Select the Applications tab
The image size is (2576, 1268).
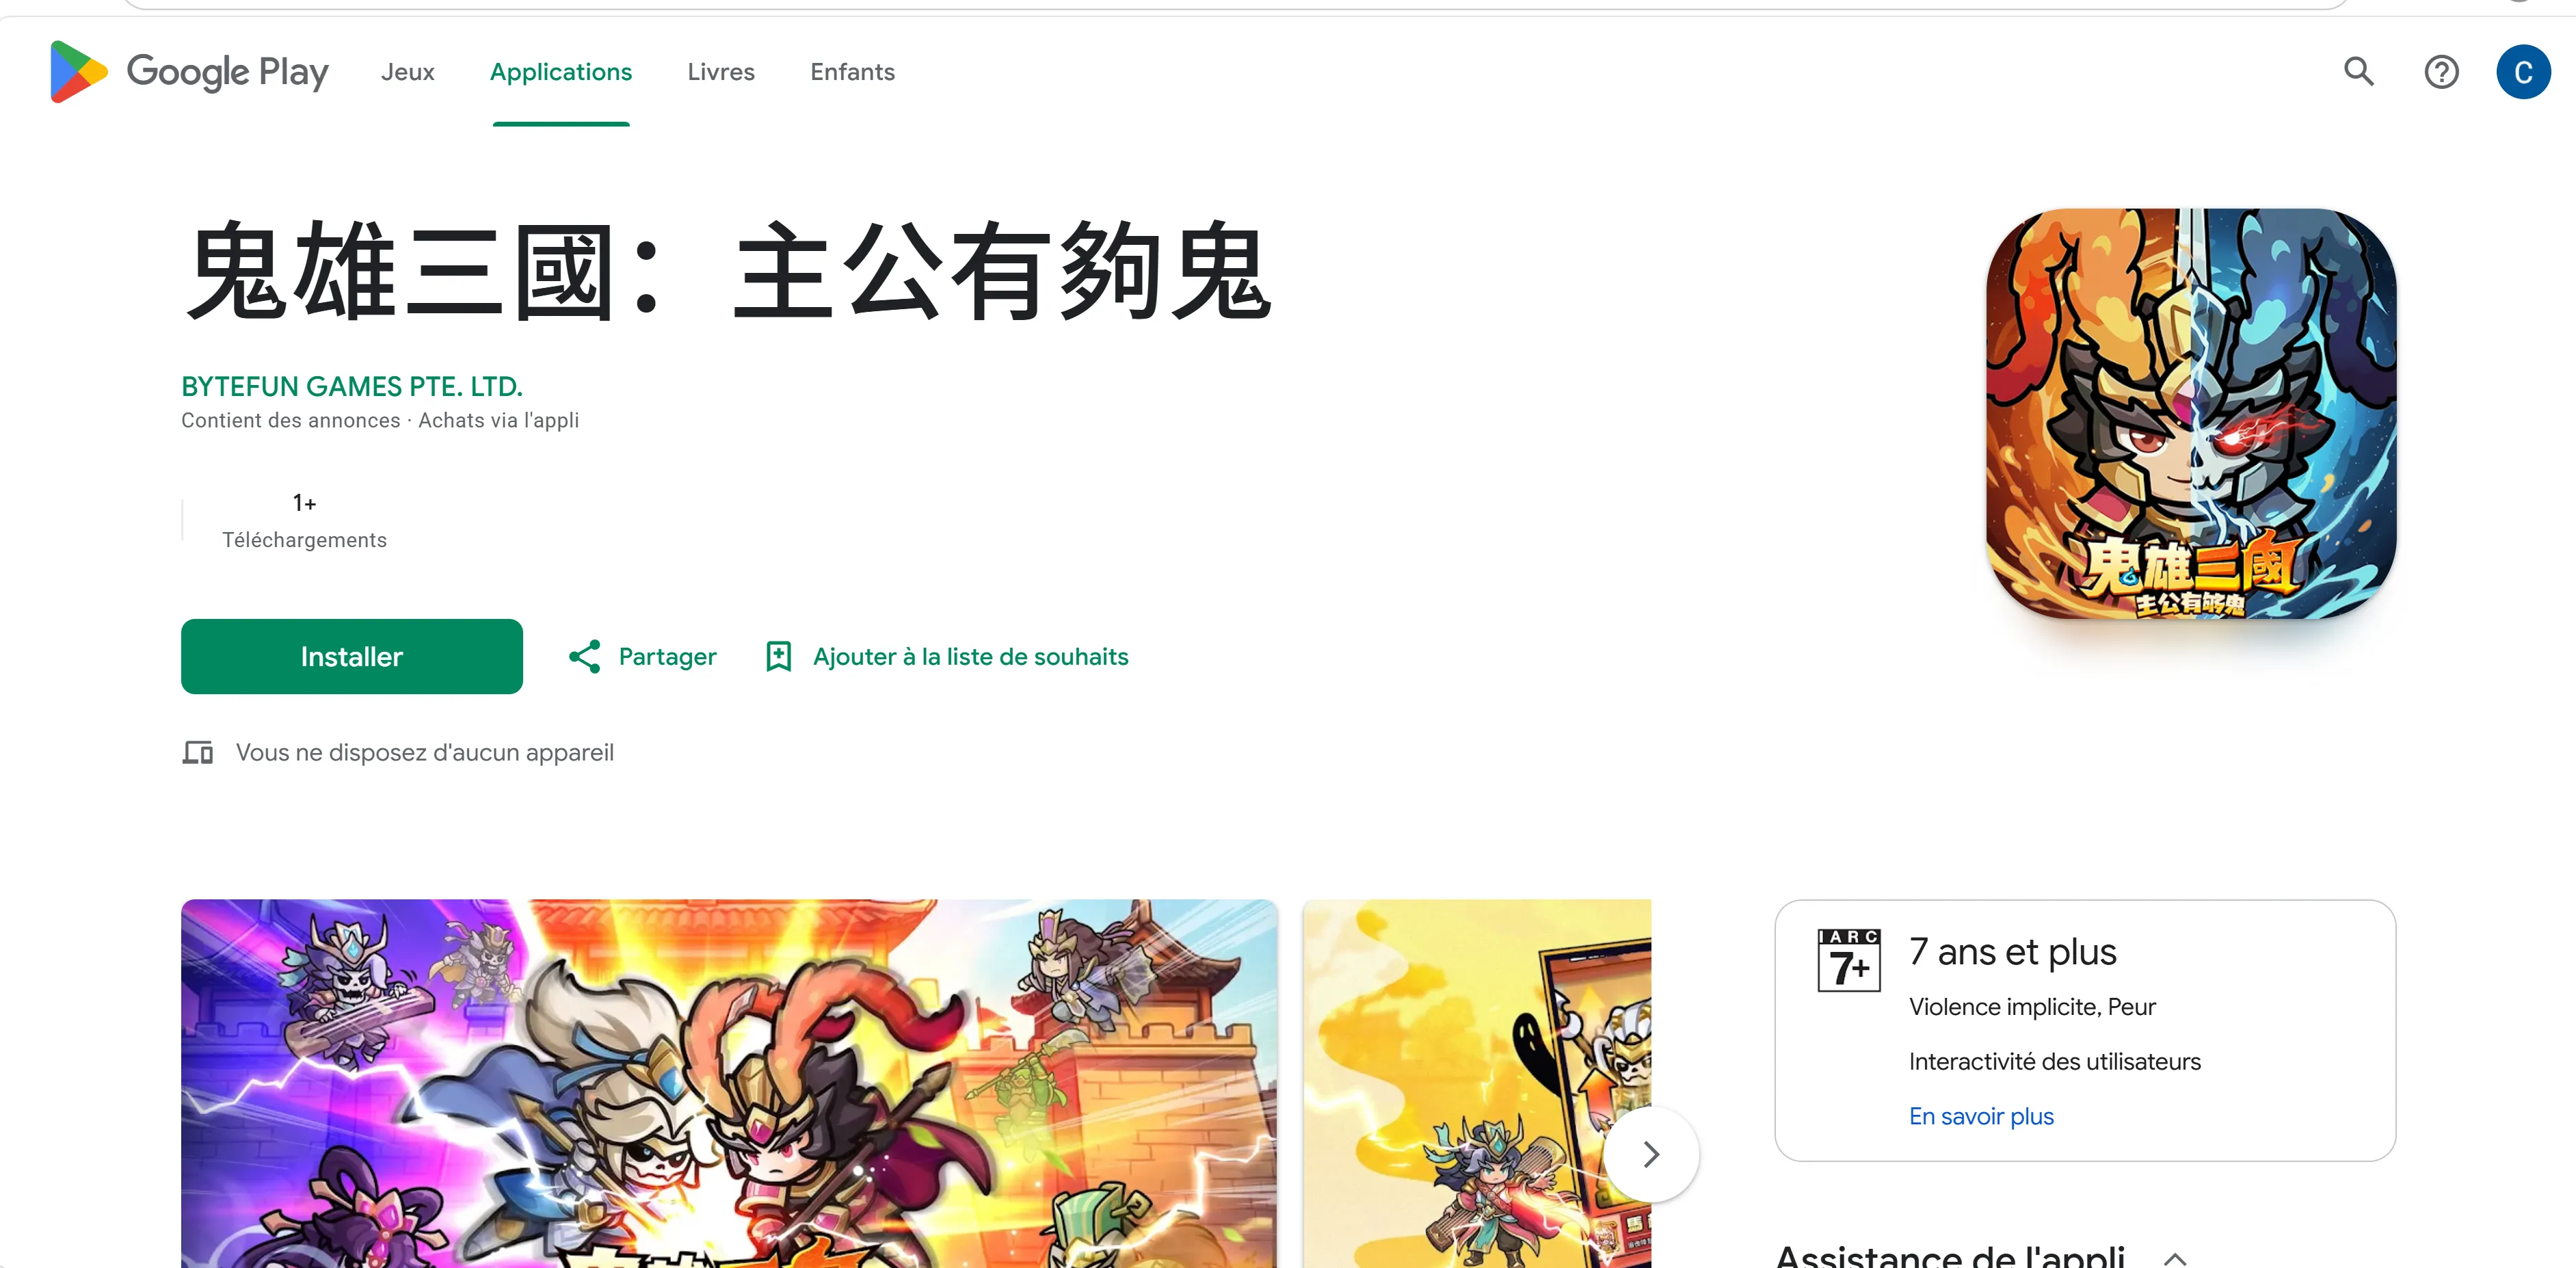(x=561, y=72)
